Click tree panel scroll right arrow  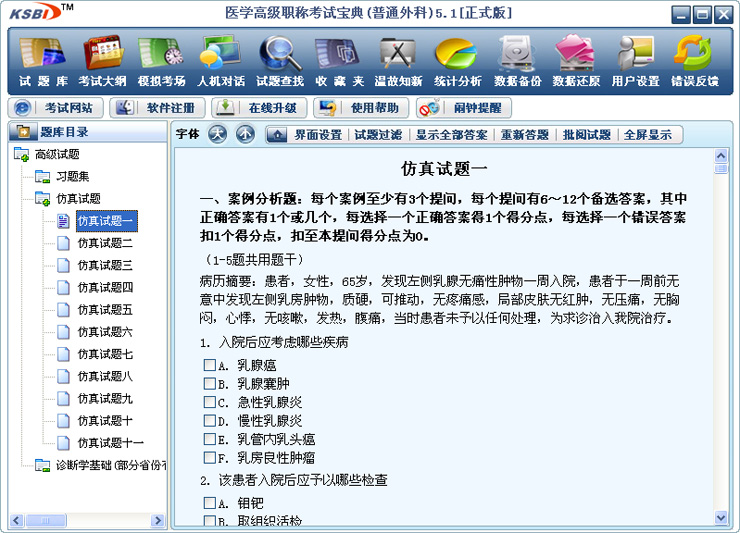[x=158, y=520]
